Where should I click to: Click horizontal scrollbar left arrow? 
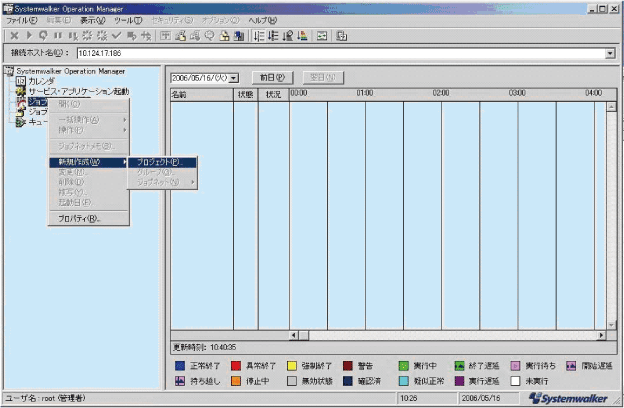pos(294,335)
